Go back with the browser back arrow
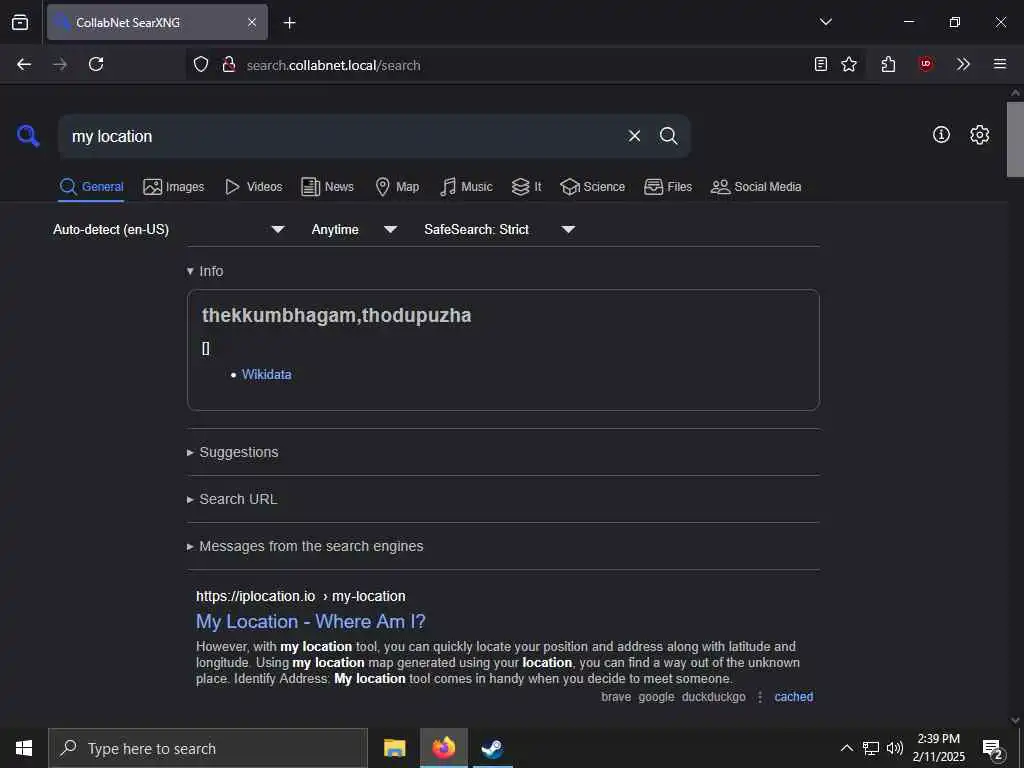The image size is (1024, 768). click(x=24, y=64)
